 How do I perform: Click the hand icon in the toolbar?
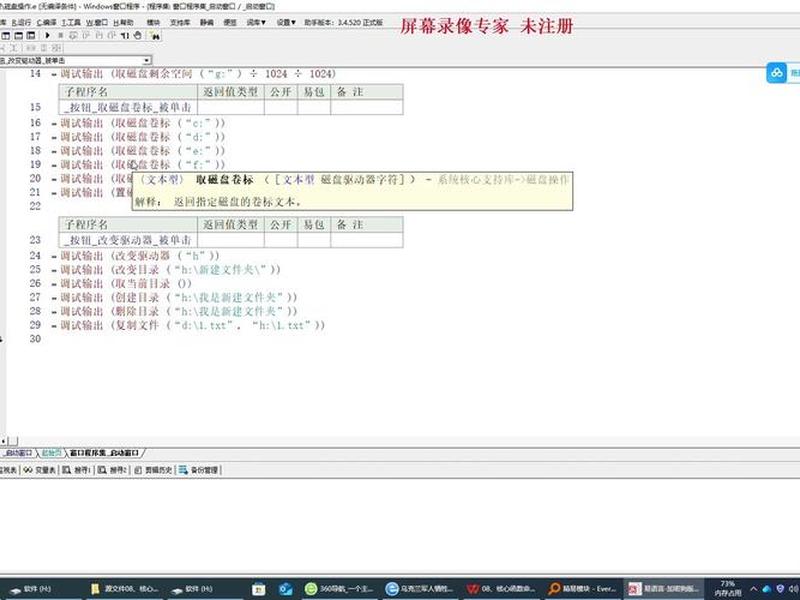138,35
